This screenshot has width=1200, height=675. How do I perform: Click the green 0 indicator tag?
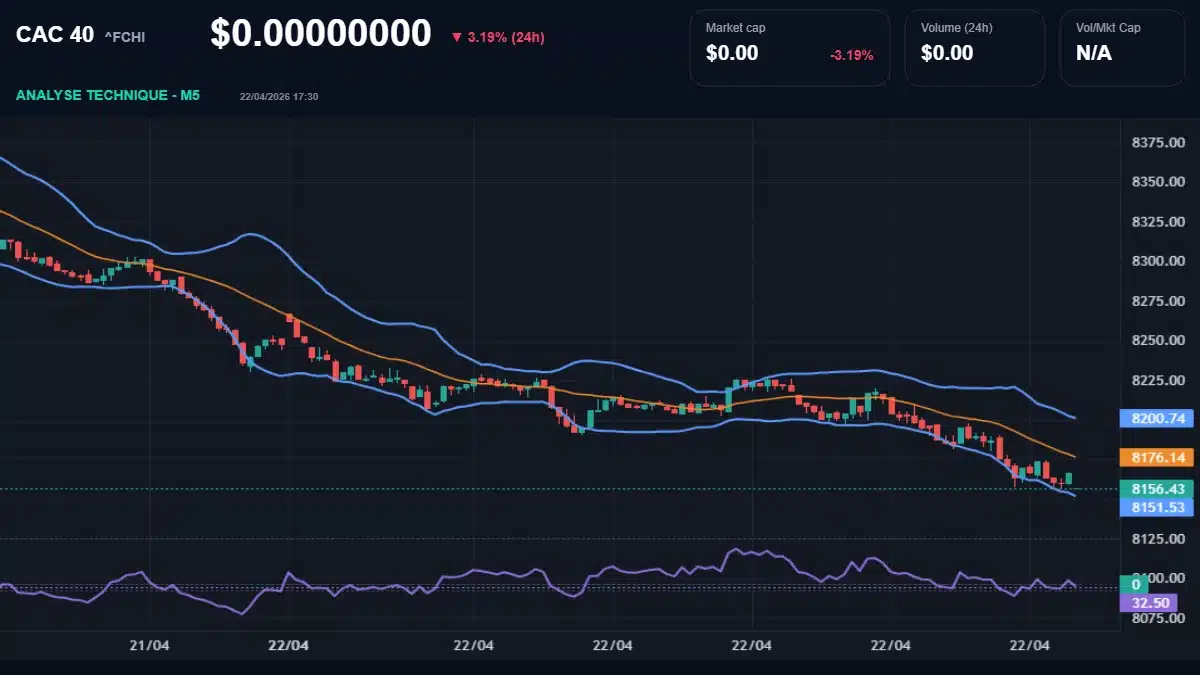click(x=1136, y=584)
